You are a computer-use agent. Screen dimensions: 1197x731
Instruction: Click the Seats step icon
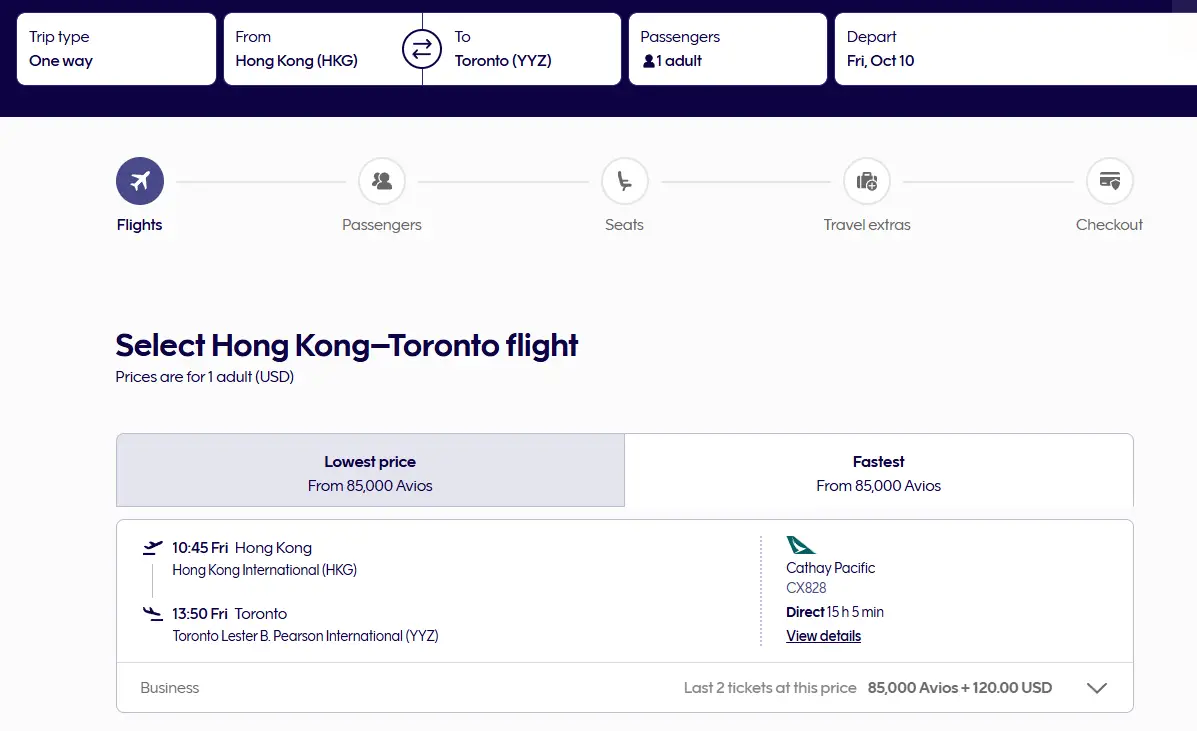pyautogui.click(x=624, y=181)
